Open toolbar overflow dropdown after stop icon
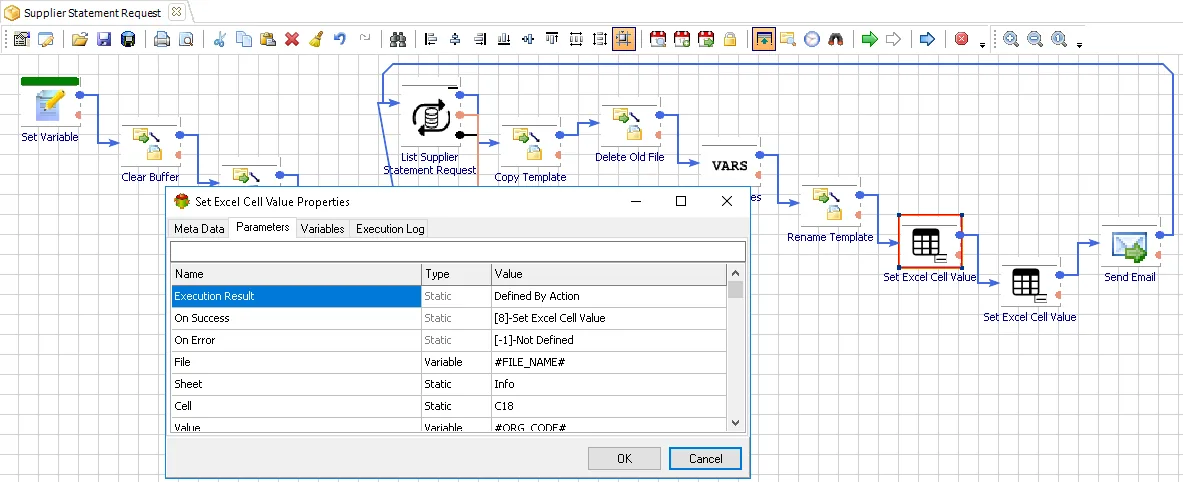The height and width of the screenshot is (482, 1183). 982,44
